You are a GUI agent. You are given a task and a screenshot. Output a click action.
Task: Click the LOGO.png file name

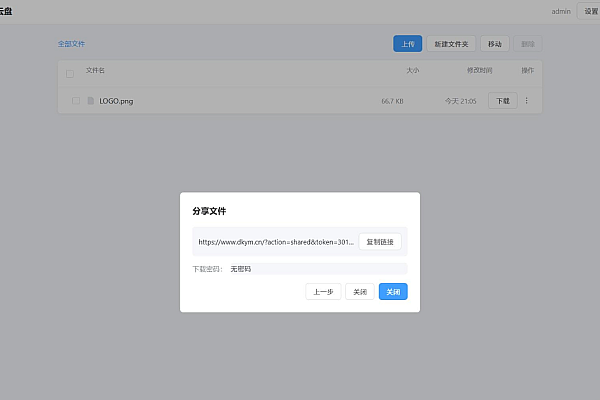116,101
